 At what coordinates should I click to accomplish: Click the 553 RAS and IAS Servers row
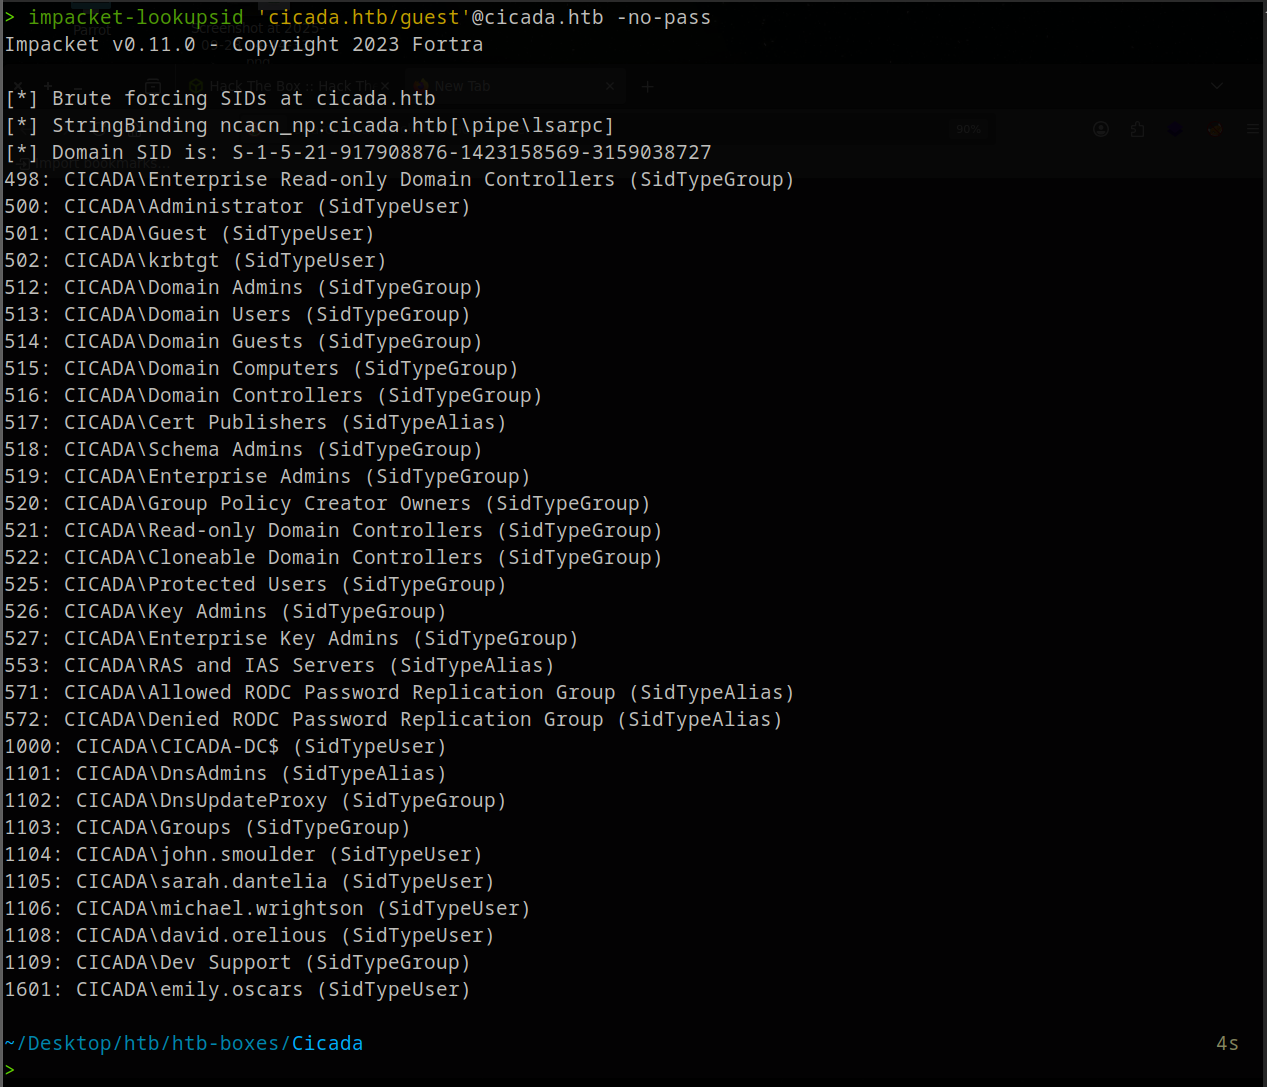point(279,665)
